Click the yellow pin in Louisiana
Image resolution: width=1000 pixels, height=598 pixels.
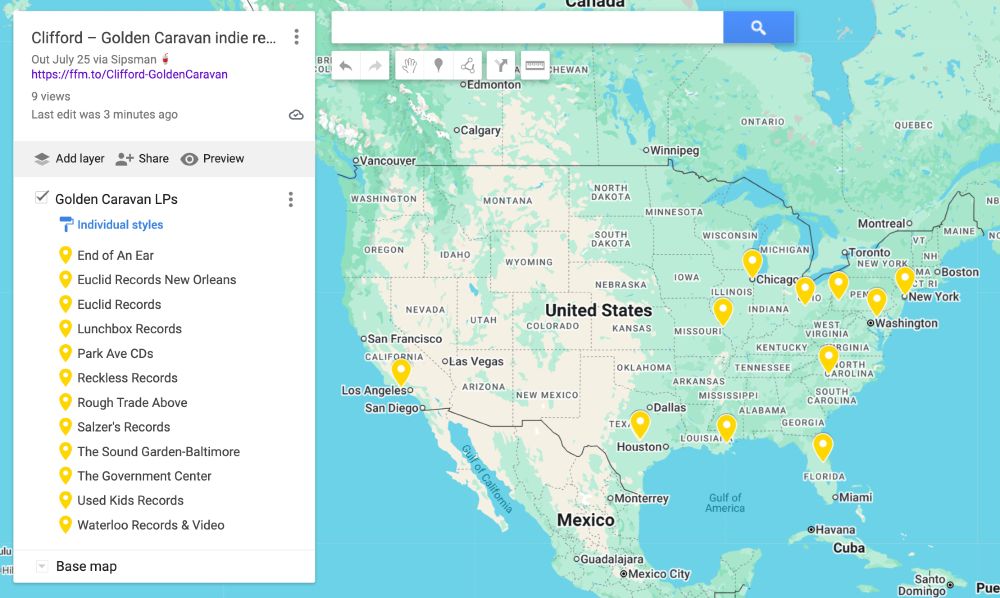tap(726, 427)
